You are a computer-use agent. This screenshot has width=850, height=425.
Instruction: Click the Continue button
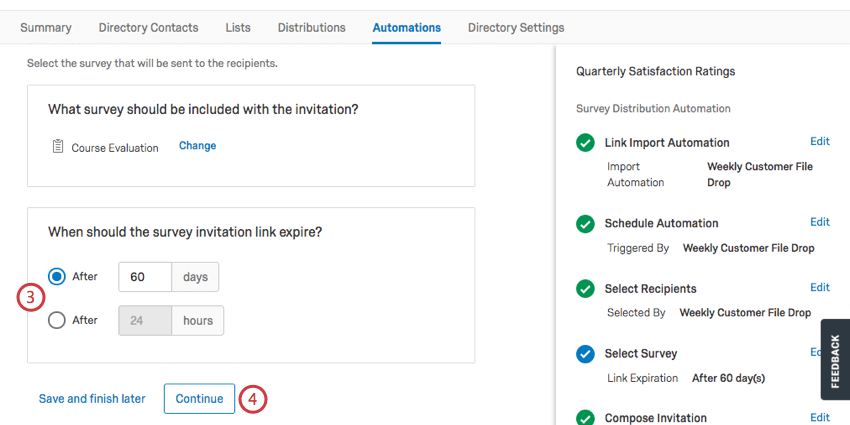pos(199,399)
